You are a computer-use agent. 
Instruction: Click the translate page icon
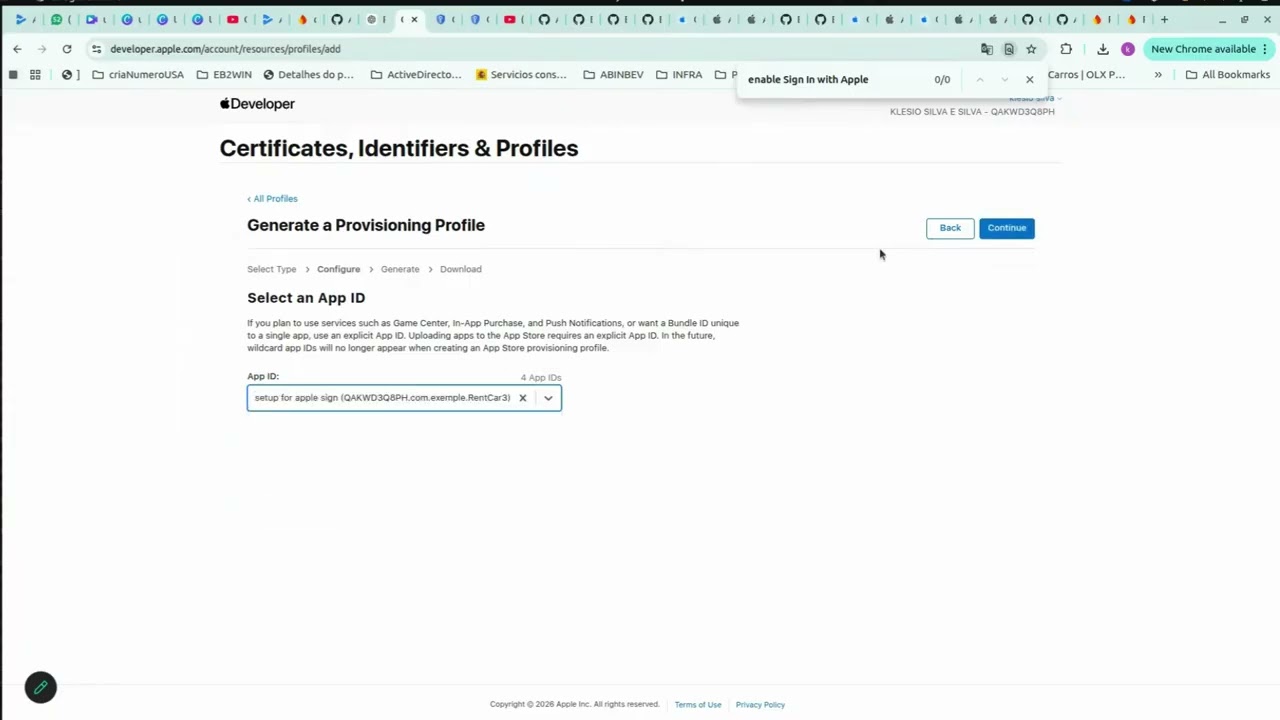[x=987, y=49]
